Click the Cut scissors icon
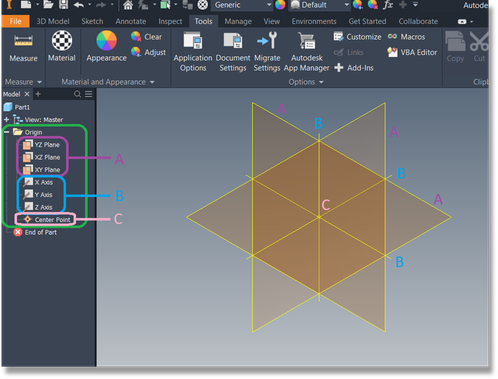The width and height of the screenshot is (498, 379). click(x=479, y=41)
